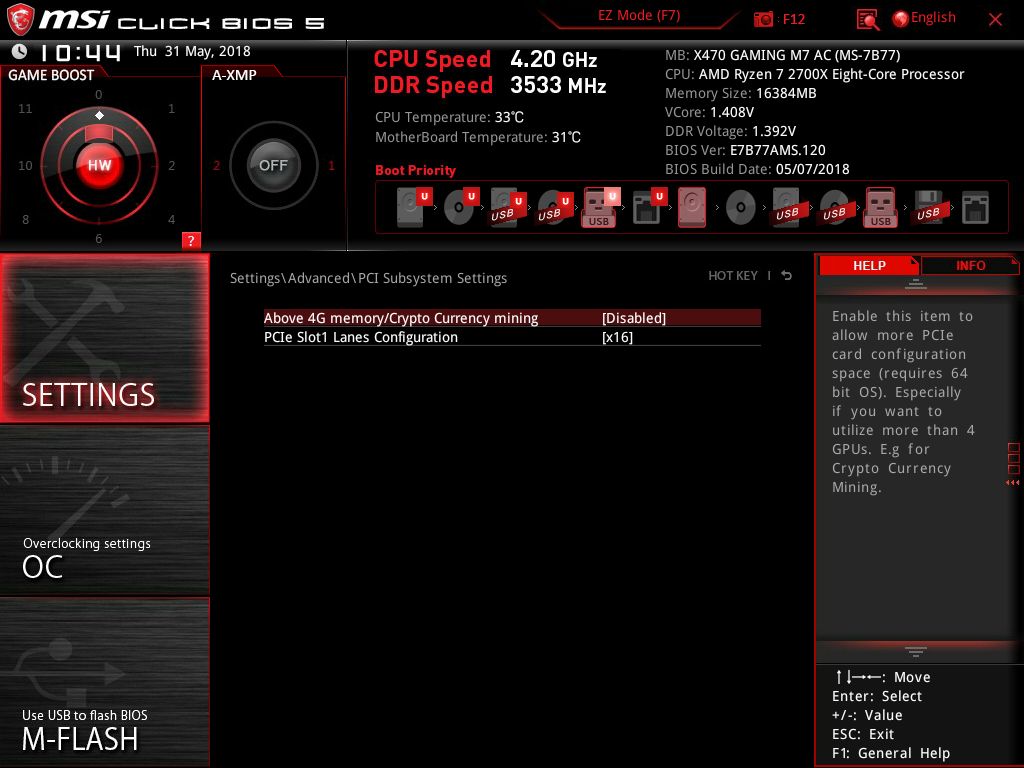The height and width of the screenshot is (768, 1024).
Task: Click the BIOS Ver E7B77AMS.120 entry
Action: click(x=745, y=150)
